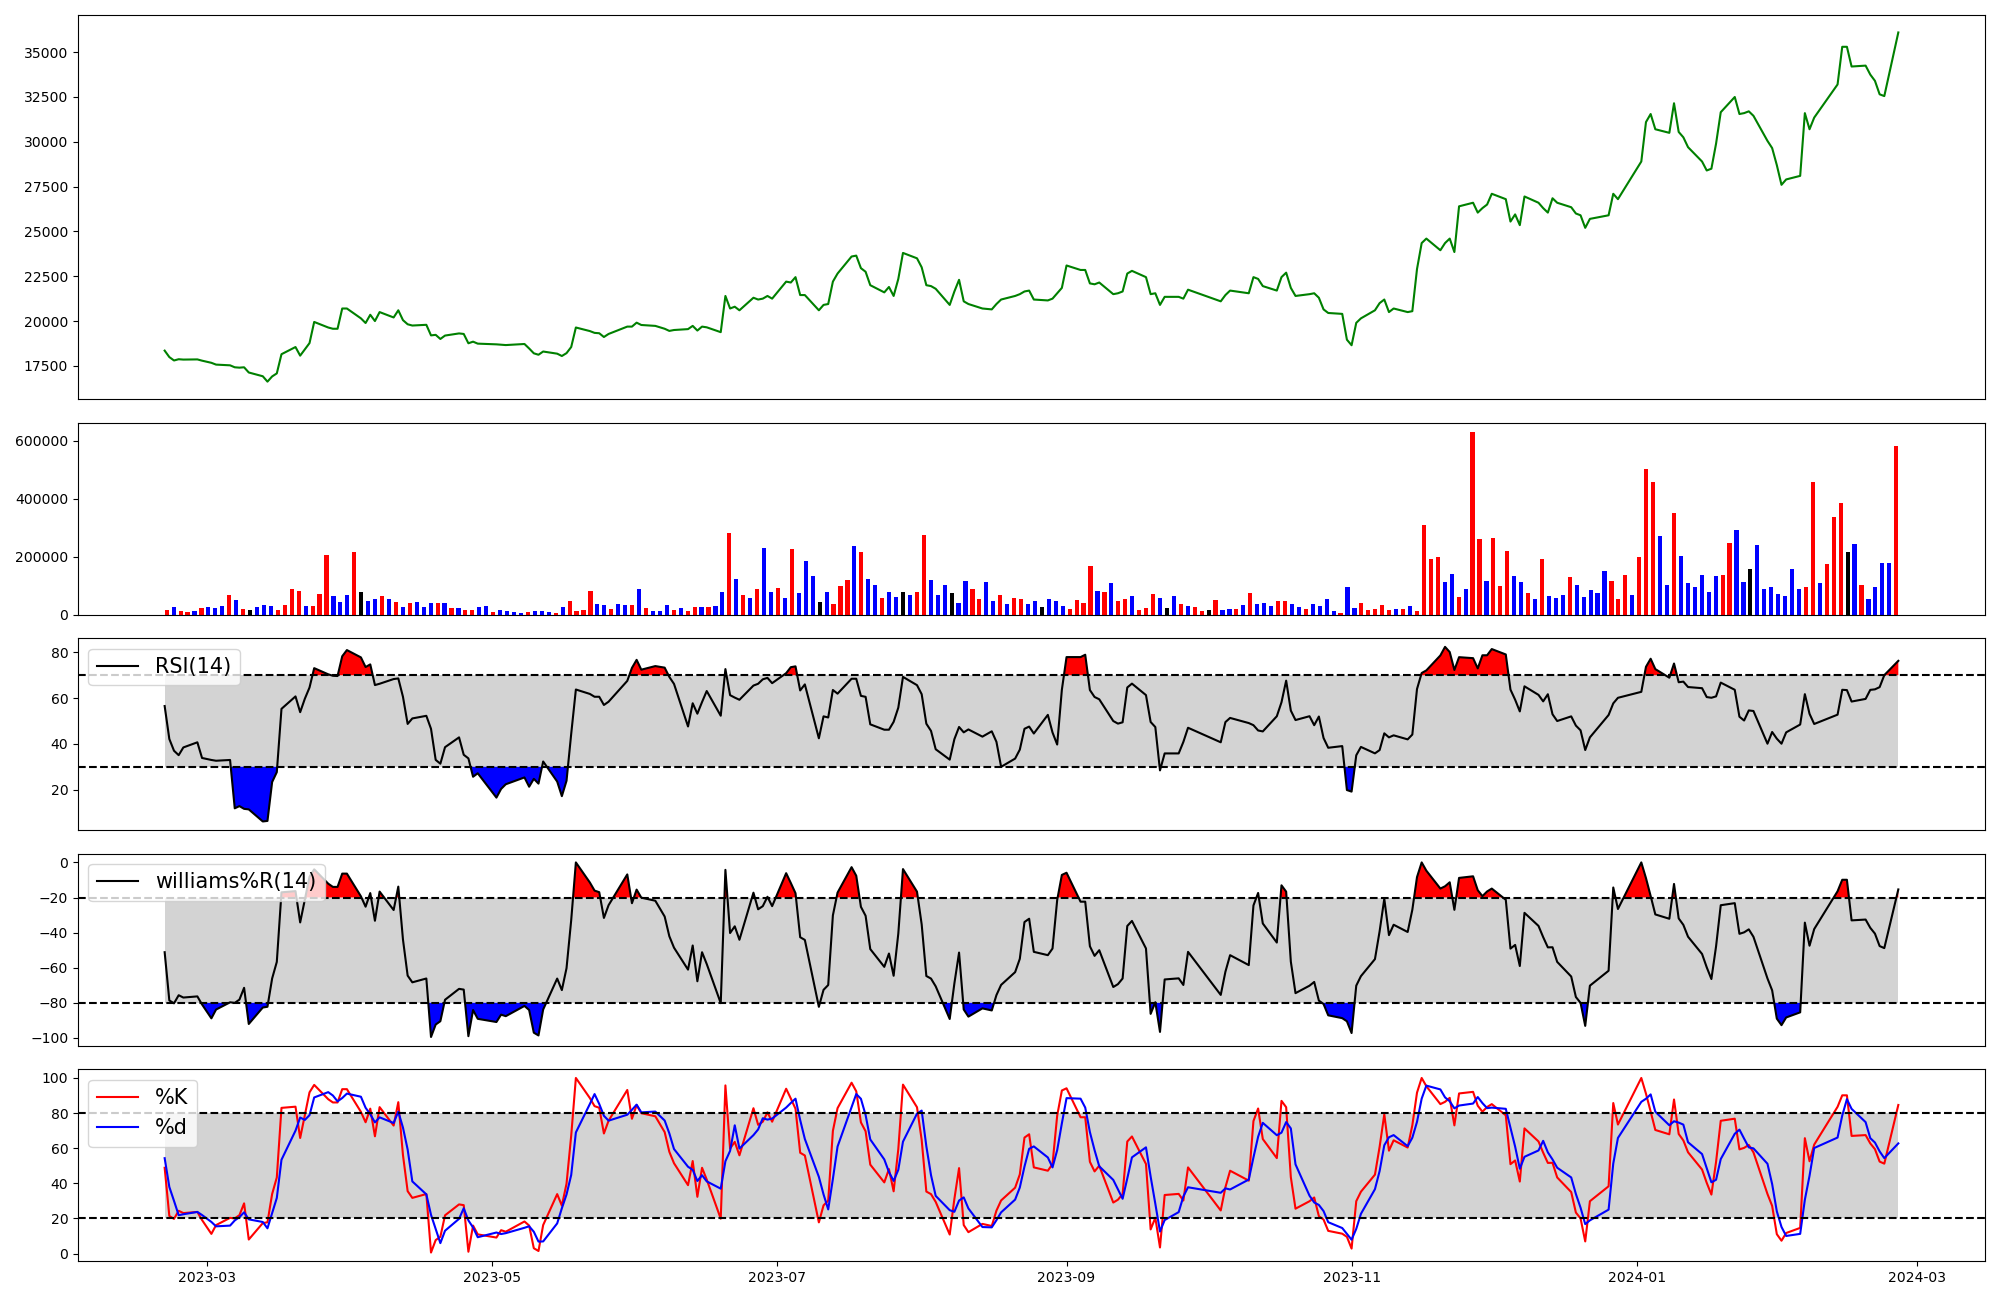Click the 2023-09 x-axis date label
Viewport: 2000px width, 1300px height.
click(1067, 1277)
